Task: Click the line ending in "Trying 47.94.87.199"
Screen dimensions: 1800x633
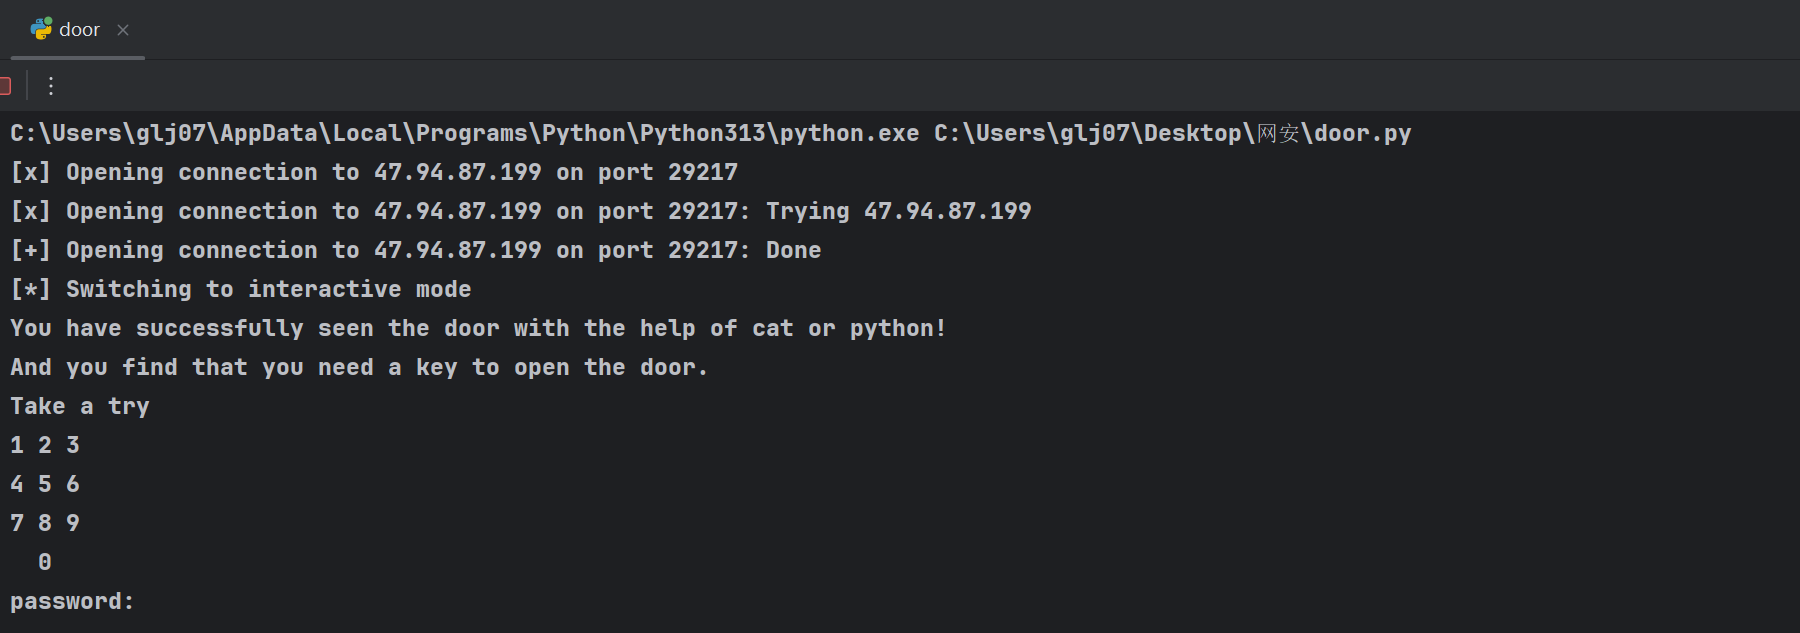Action: [x=898, y=211]
